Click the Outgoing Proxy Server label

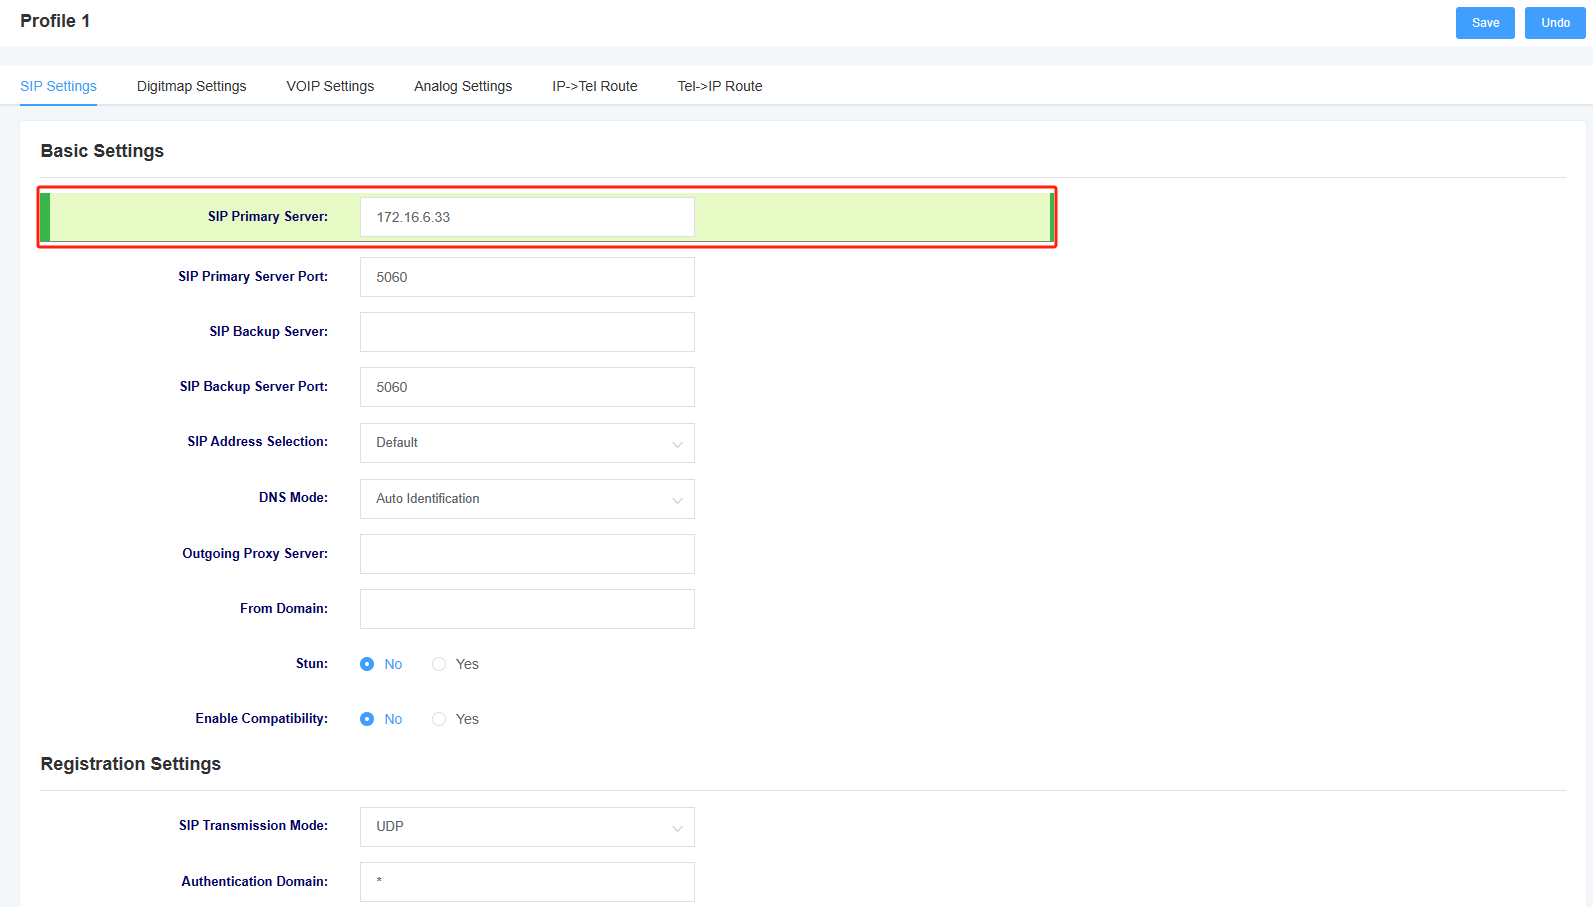tap(255, 554)
